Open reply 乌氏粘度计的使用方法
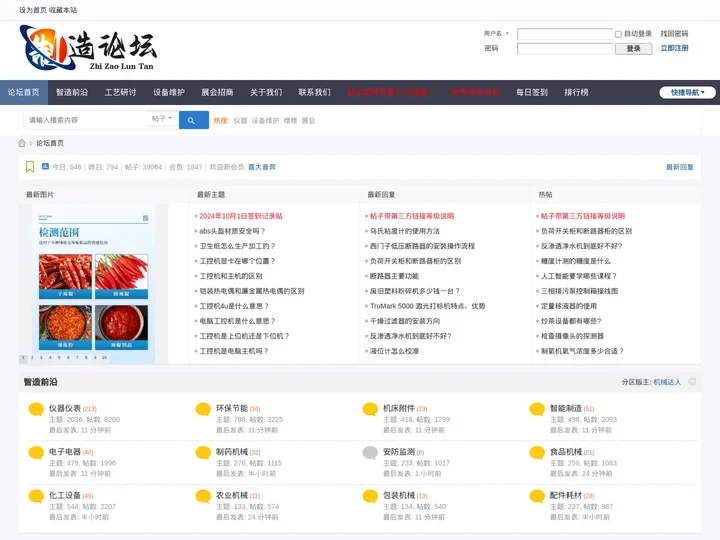Viewport: 720px width, 540px height. coord(405,231)
